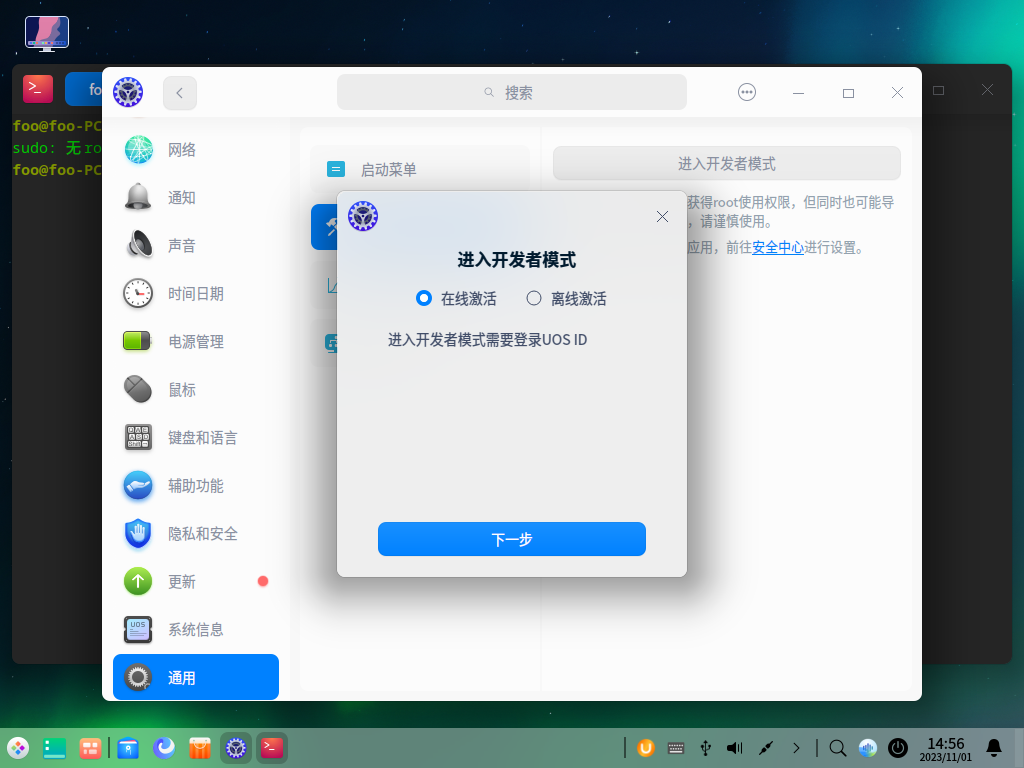Click the search field in Control Center

coord(511,92)
